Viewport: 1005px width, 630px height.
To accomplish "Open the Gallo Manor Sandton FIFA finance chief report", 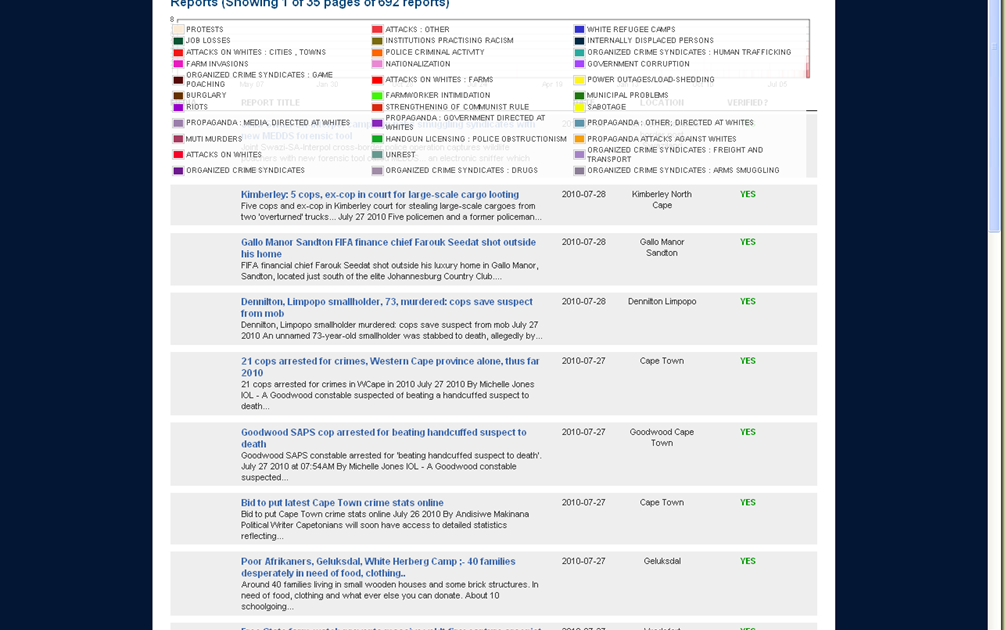I will pyautogui.click(x=388, y=248).
